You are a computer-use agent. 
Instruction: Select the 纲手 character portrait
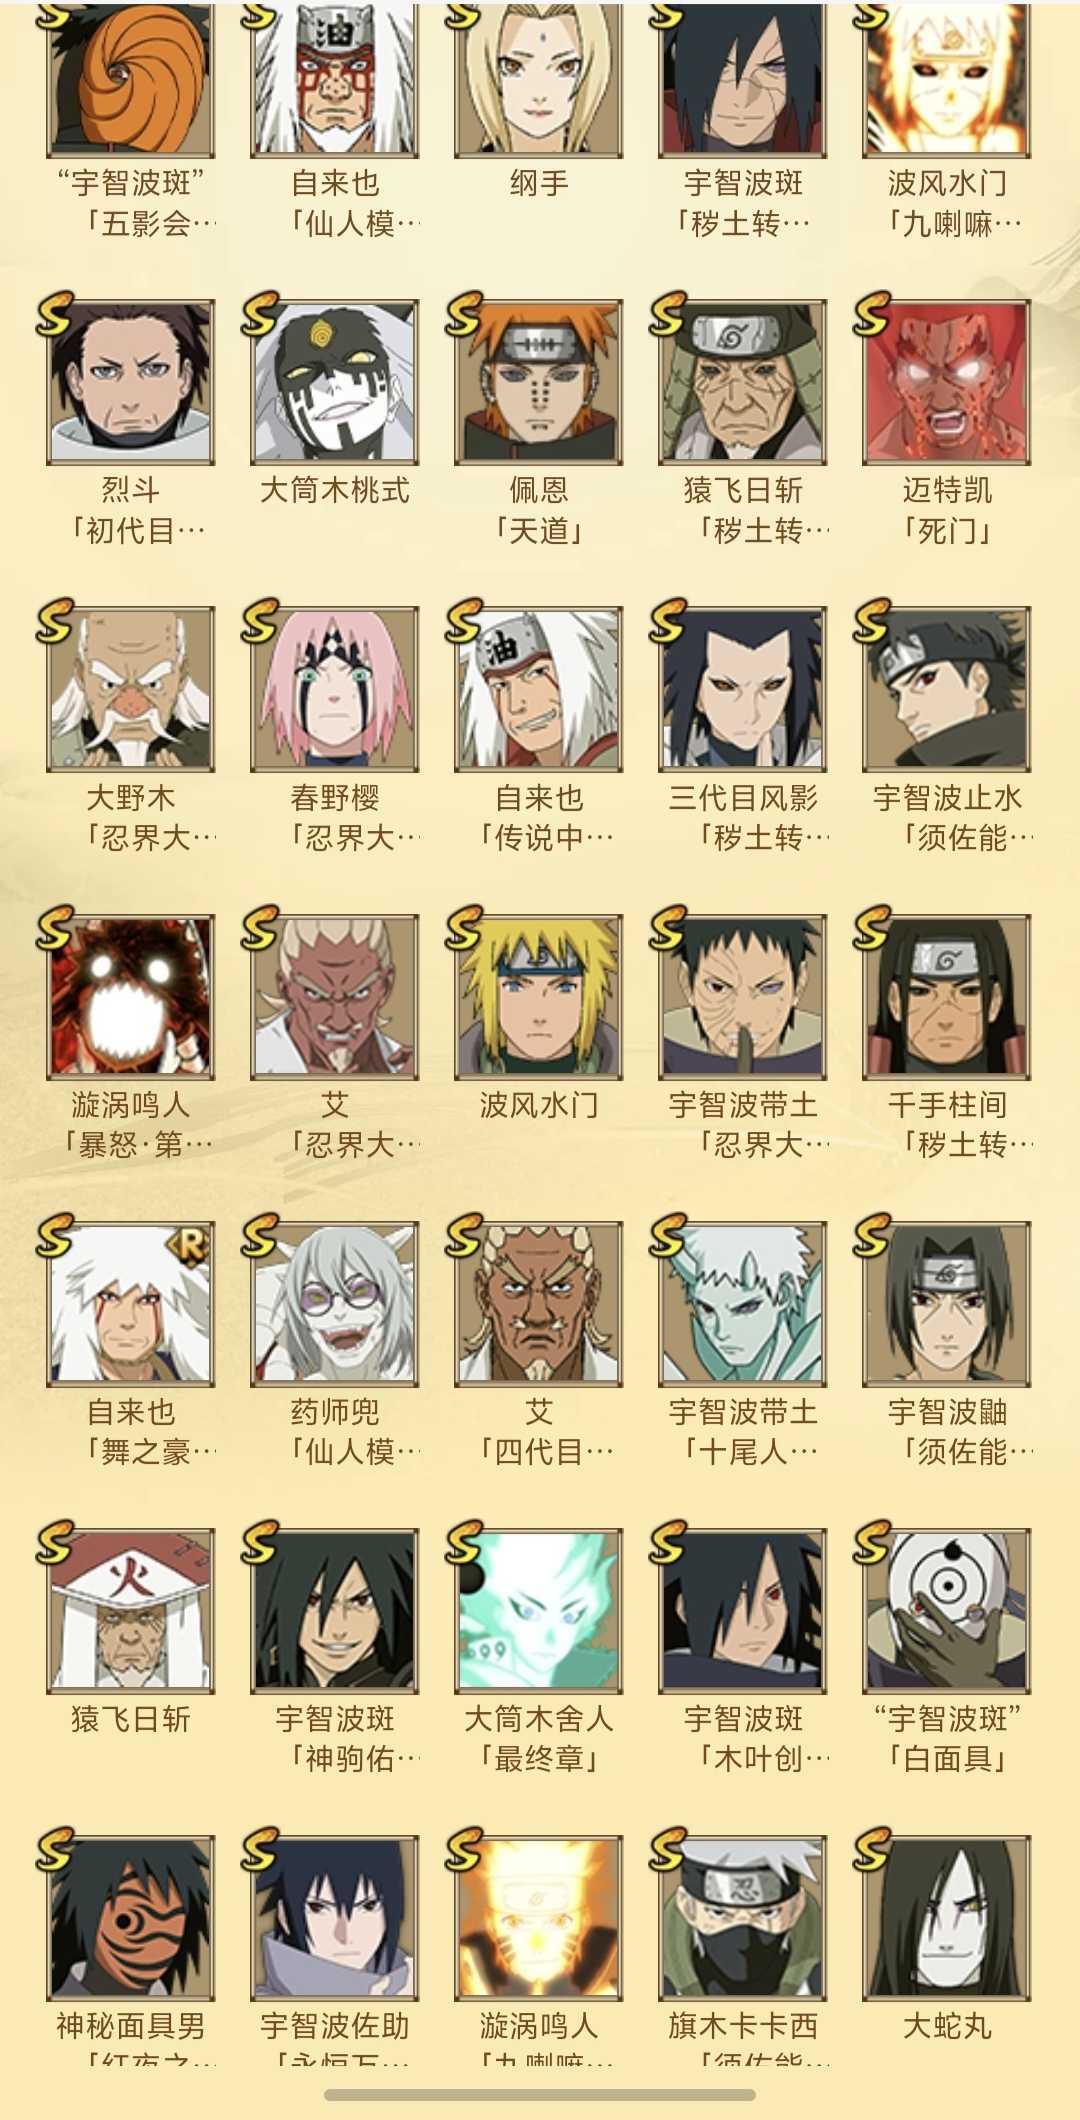click(x=539, y=80)
